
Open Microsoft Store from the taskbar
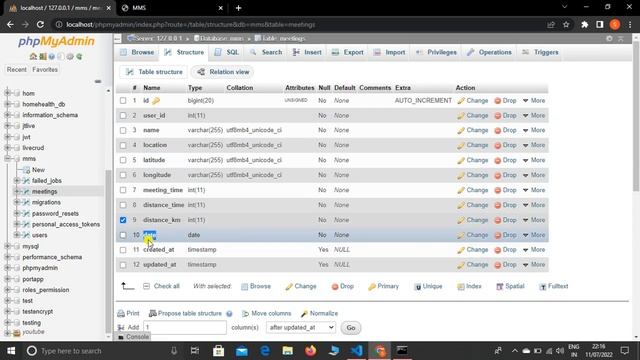point(219,351)
